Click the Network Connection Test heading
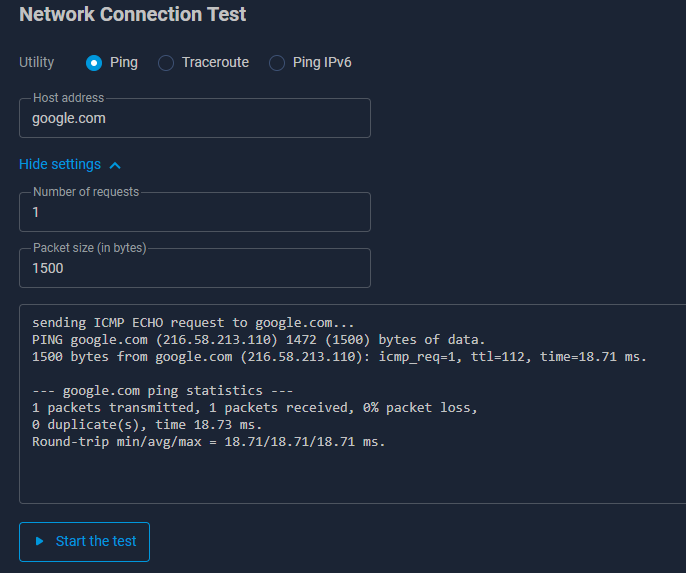 click(x=133, y=14)
